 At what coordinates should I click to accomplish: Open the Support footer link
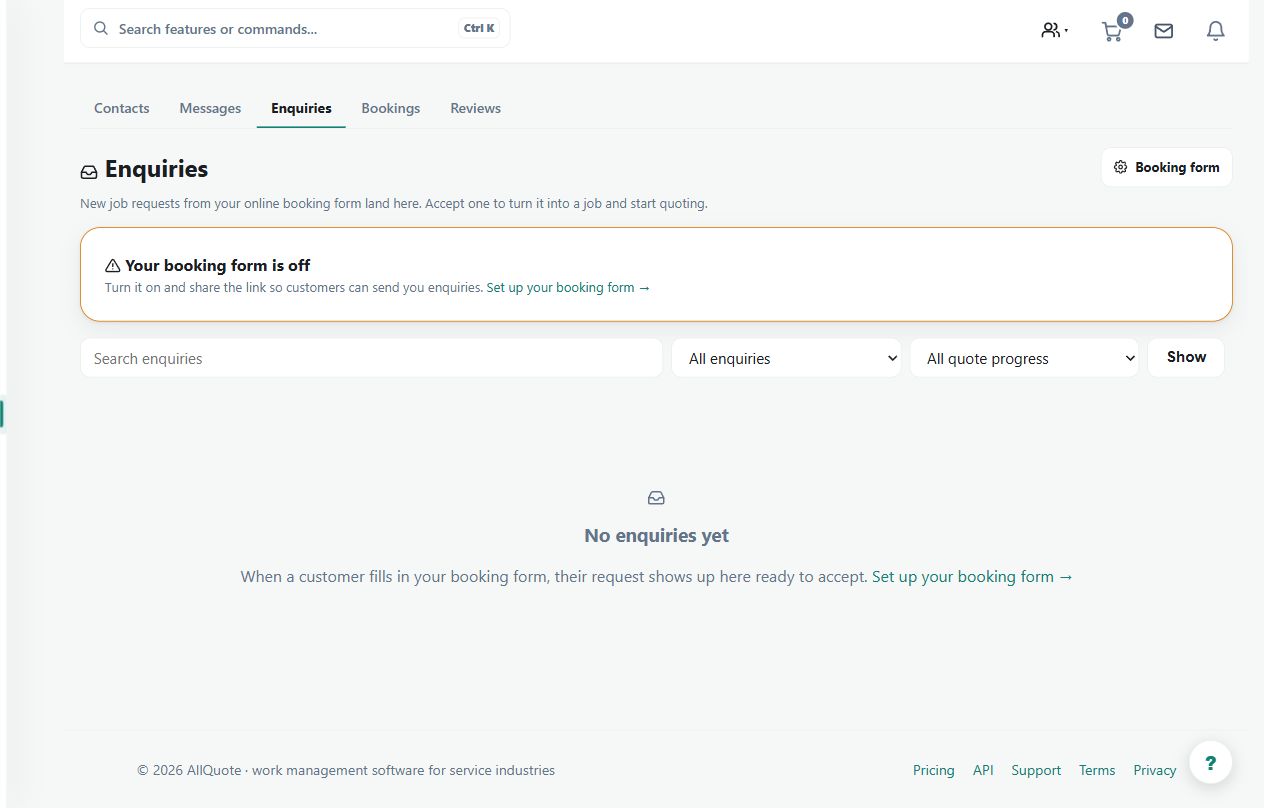(x=1036, y=770)
